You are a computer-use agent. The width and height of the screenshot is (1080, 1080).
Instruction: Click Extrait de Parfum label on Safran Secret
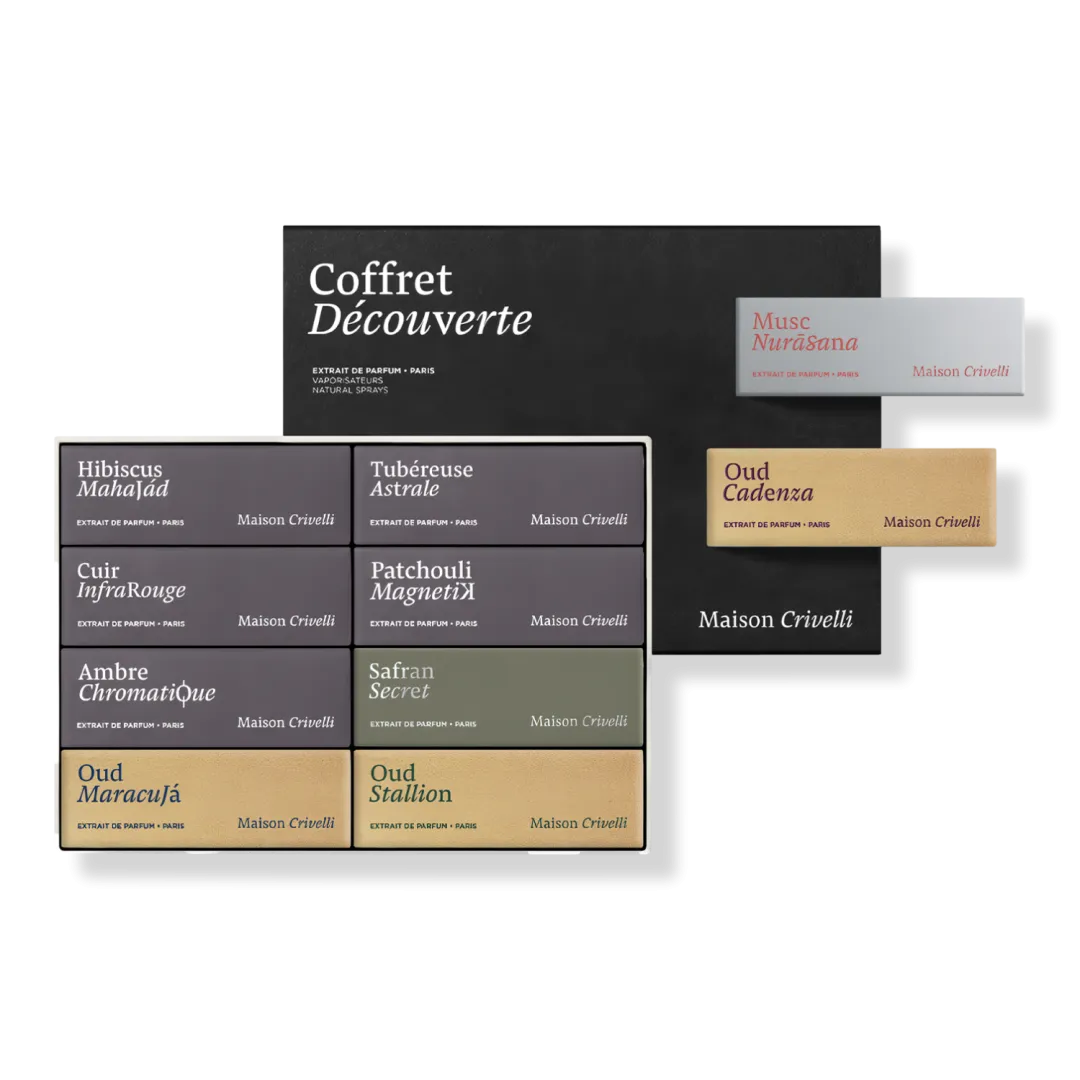pyautogui.click(x=423, y=724)
